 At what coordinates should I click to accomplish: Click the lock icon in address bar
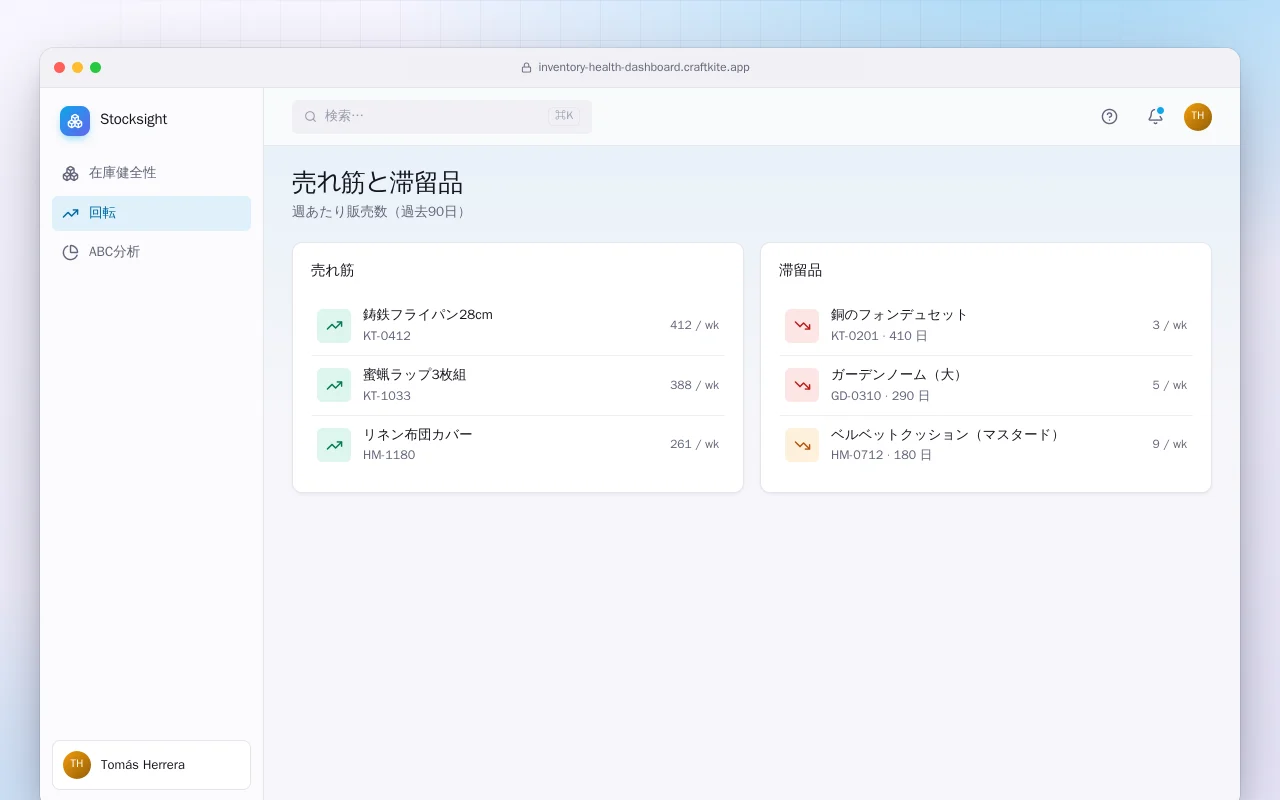526,68
